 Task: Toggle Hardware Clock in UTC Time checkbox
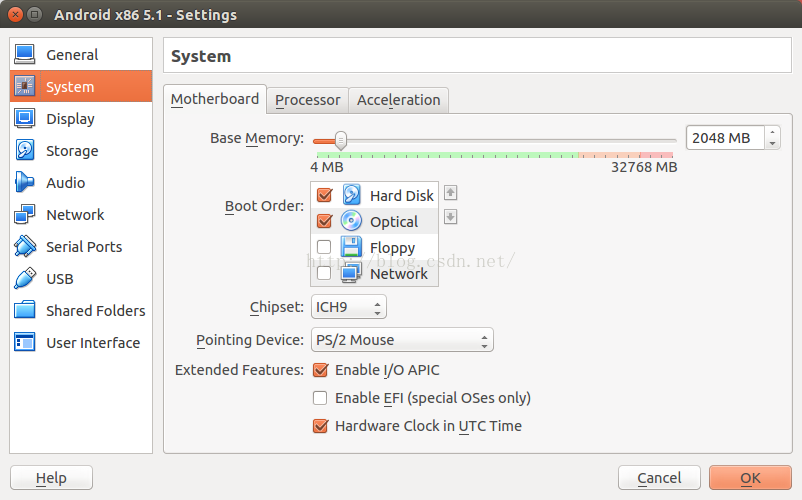320,426
